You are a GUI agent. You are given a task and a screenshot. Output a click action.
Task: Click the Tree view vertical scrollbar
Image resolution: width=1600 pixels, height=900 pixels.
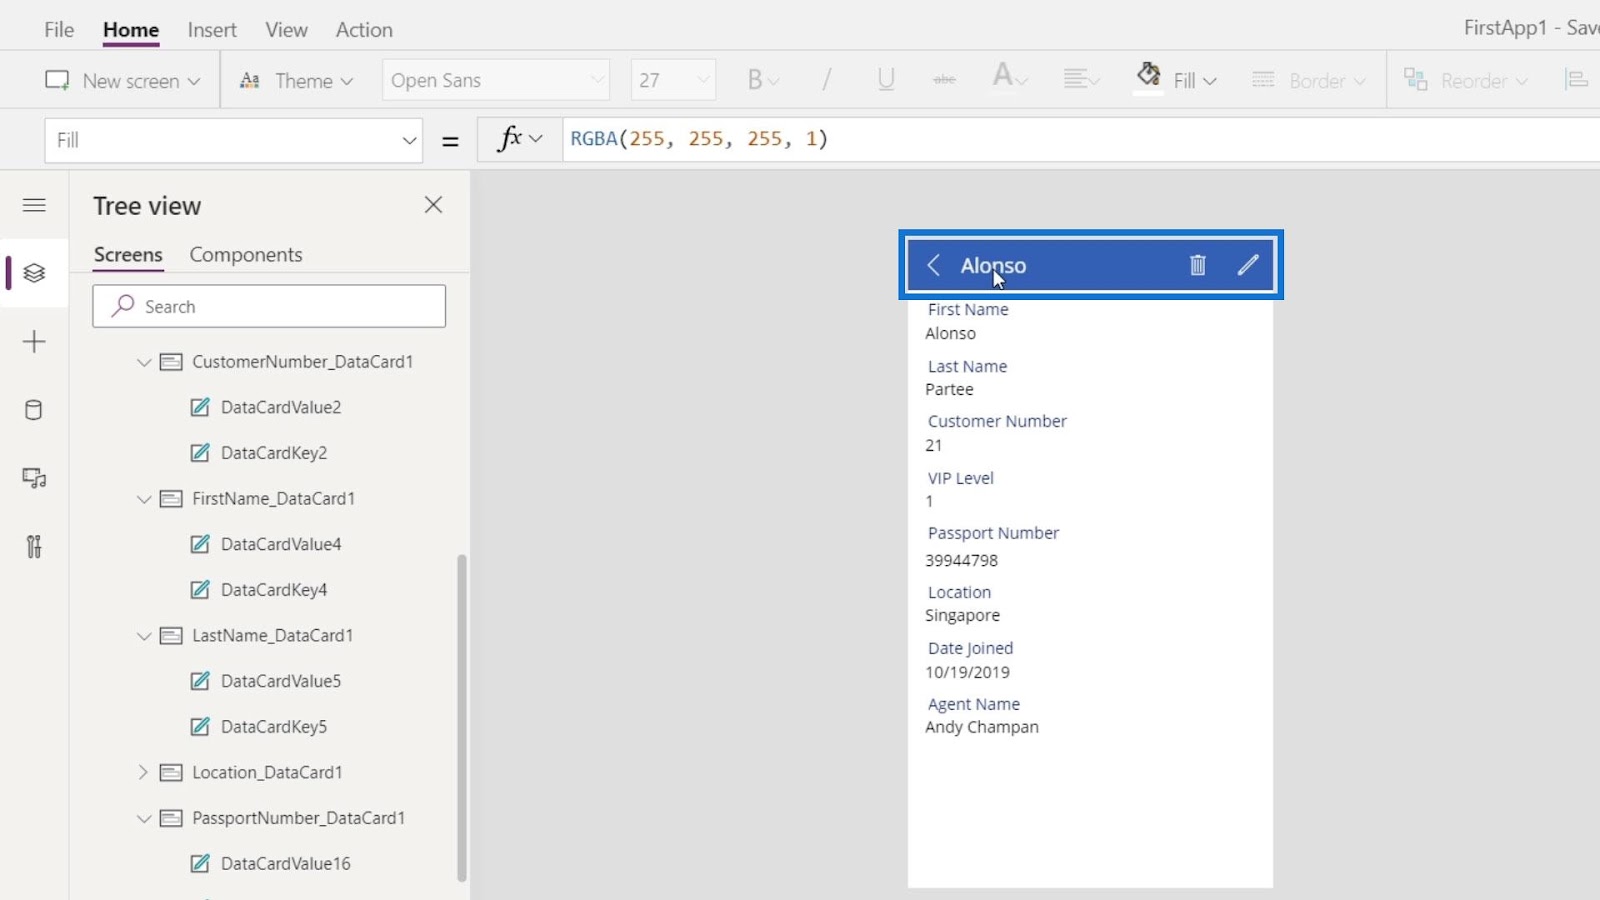462,717
